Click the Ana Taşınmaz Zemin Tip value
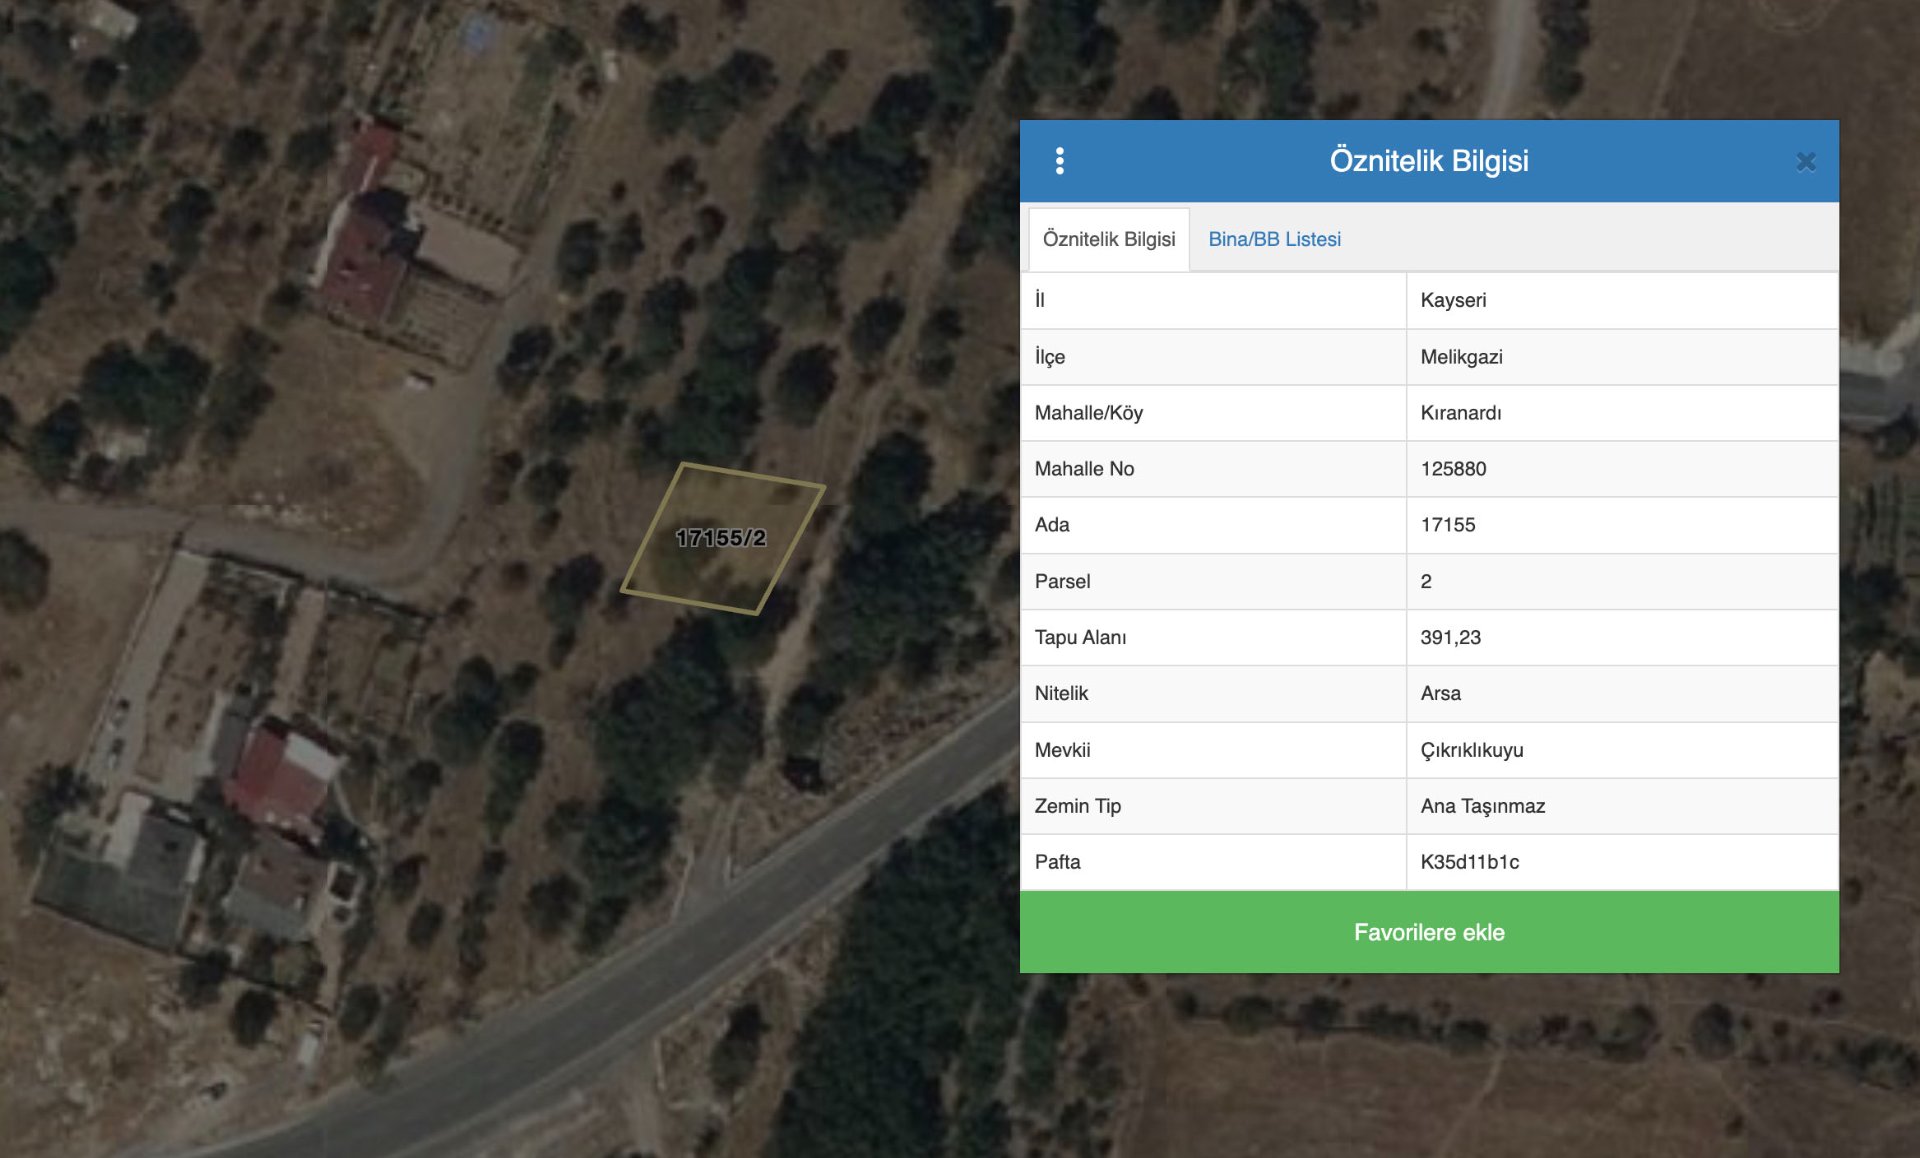1920x1158 pixels. [x=1482, y=806]
